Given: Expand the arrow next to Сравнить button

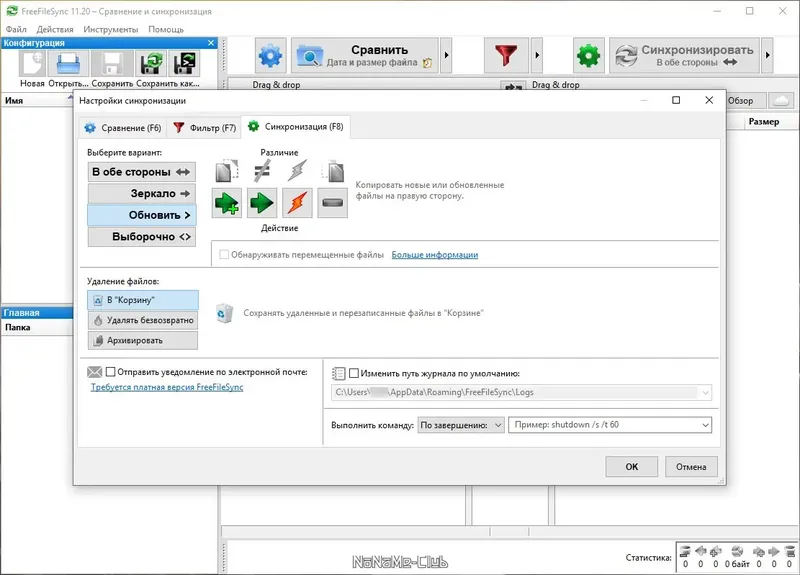Looking at the screenshot, I should coord(446,55).
